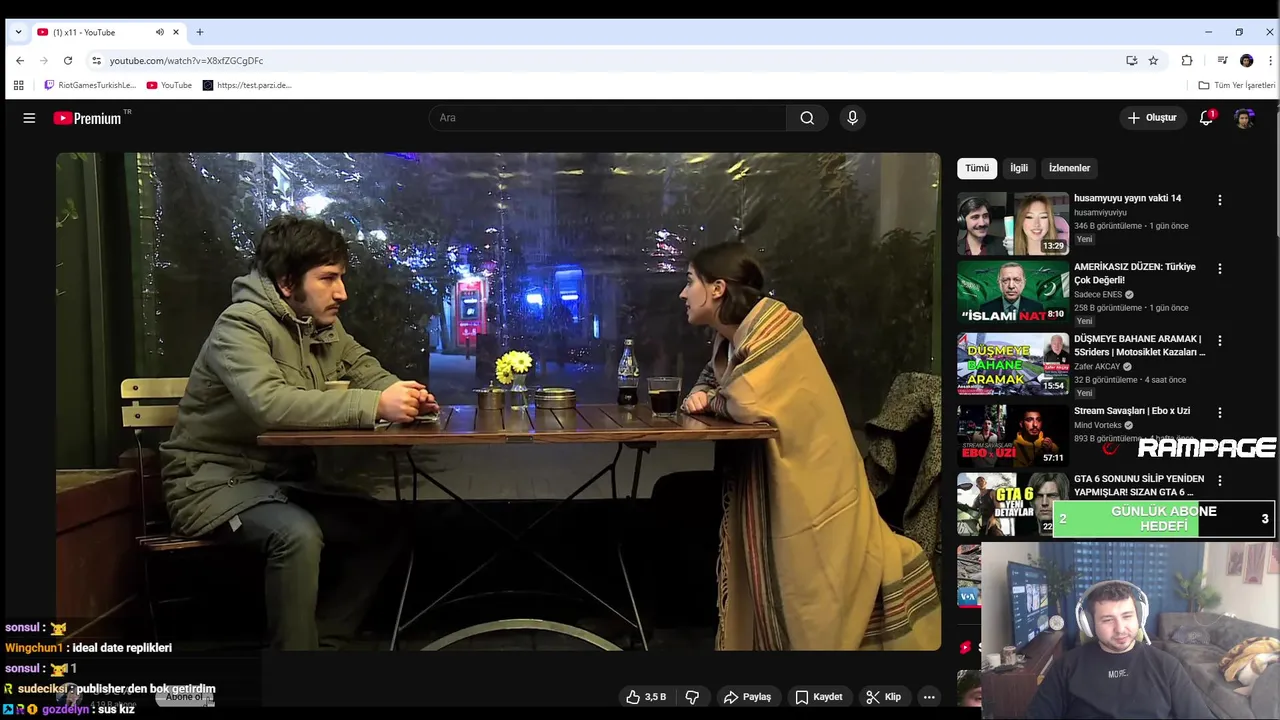1280x720 pixels.
Task: Open YouTube bookmark in bookmarks bar
Action: pyautogui.click(x=169, y=85)
